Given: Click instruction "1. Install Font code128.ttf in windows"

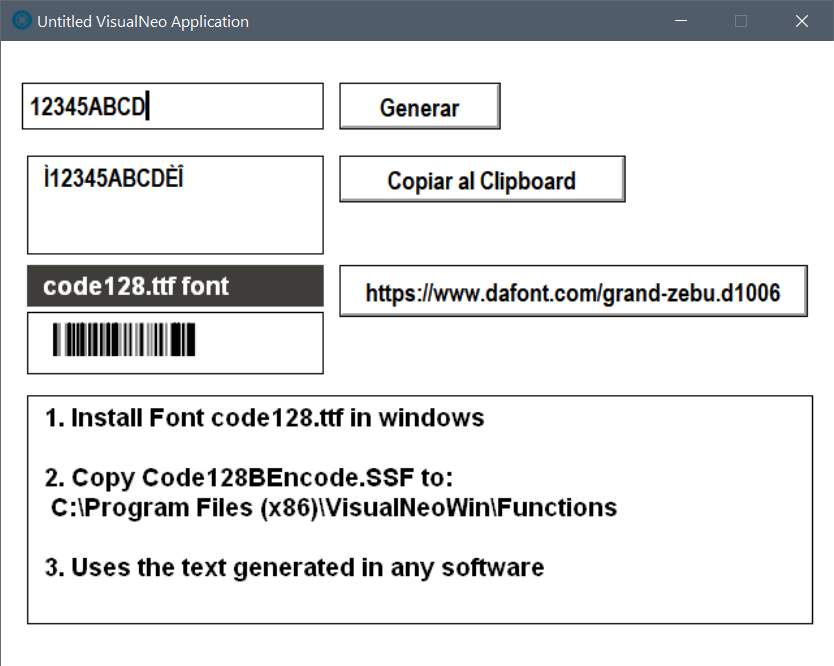Looking at the screenshot, I should coord(264,418).
